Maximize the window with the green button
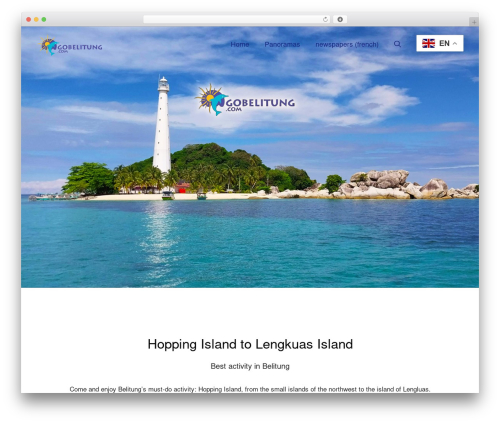 click(x=44, y=19)
